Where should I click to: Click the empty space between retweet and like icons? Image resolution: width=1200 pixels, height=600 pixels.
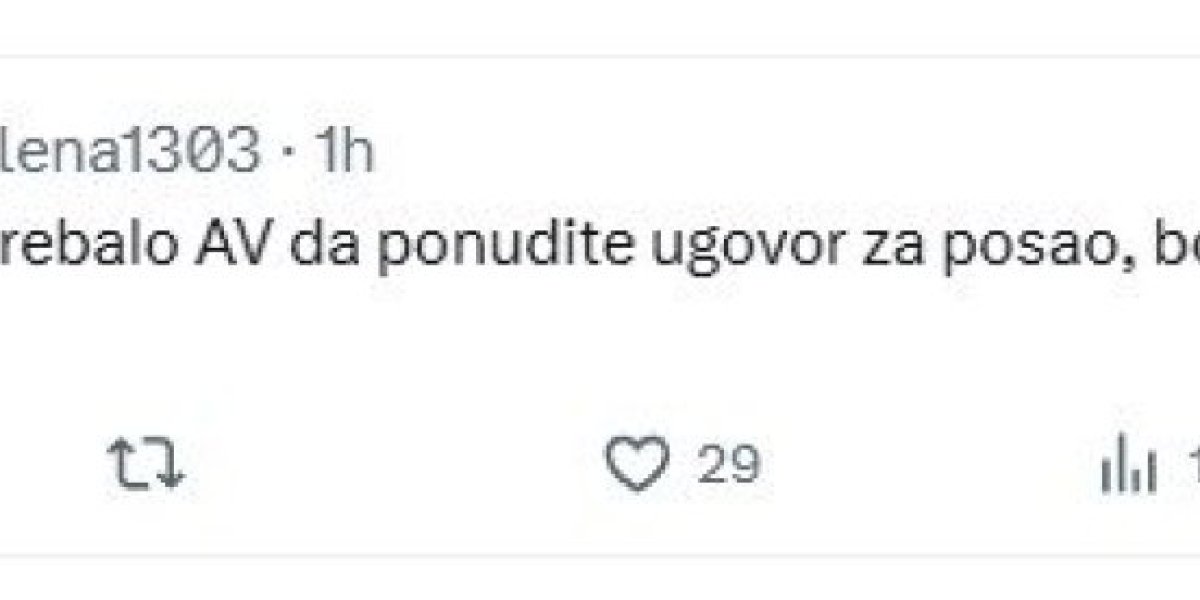(390, 466)
